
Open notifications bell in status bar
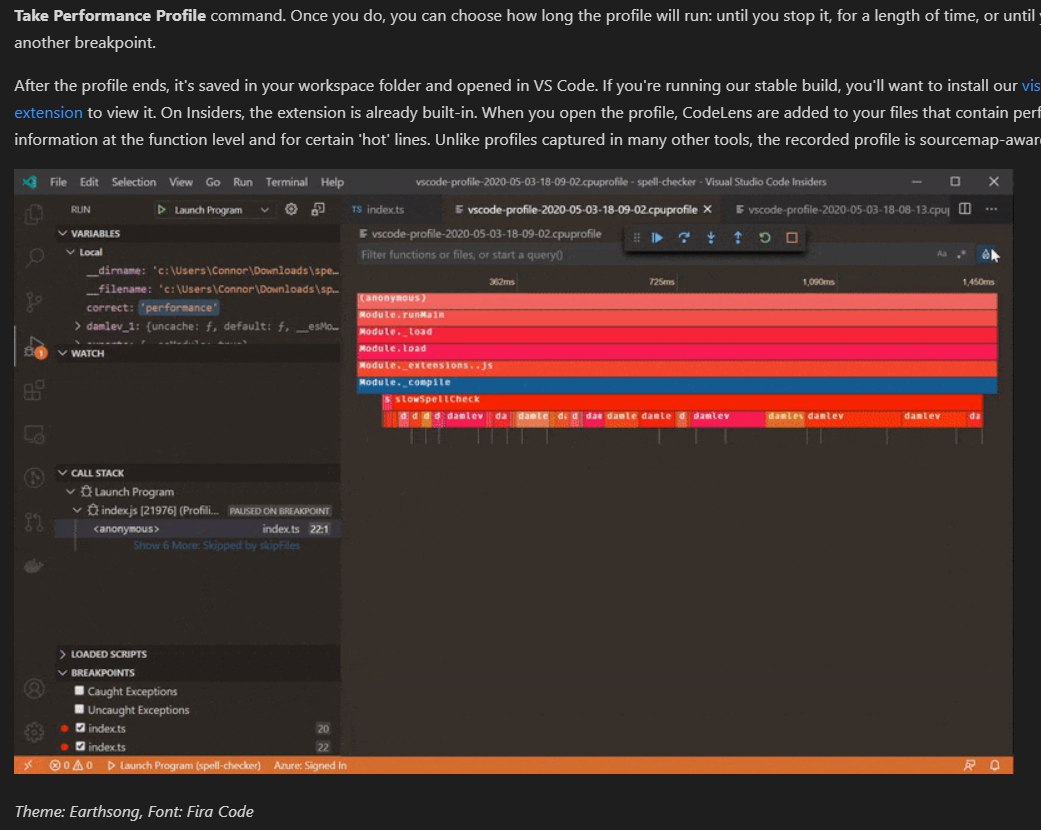point(995,765)
